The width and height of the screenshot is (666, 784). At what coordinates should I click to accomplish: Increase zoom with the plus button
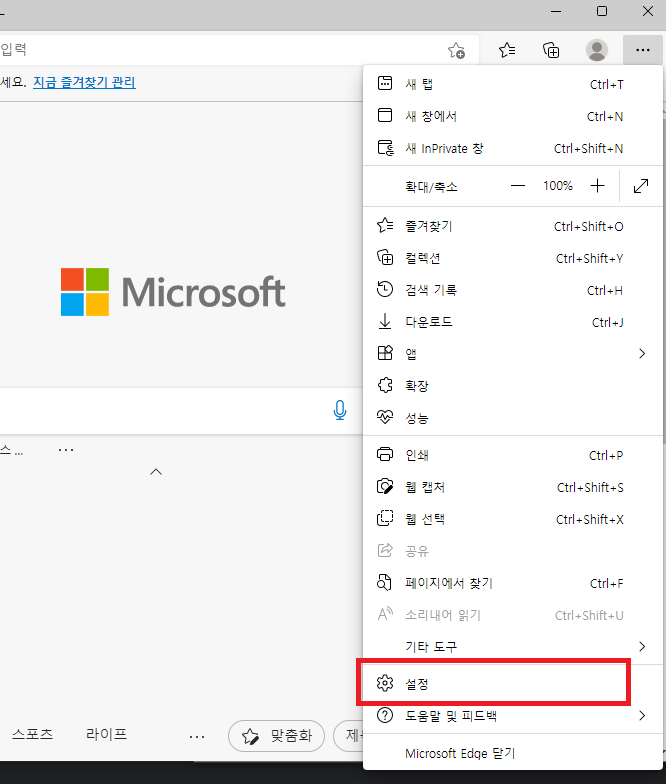(x=597, y=186)
